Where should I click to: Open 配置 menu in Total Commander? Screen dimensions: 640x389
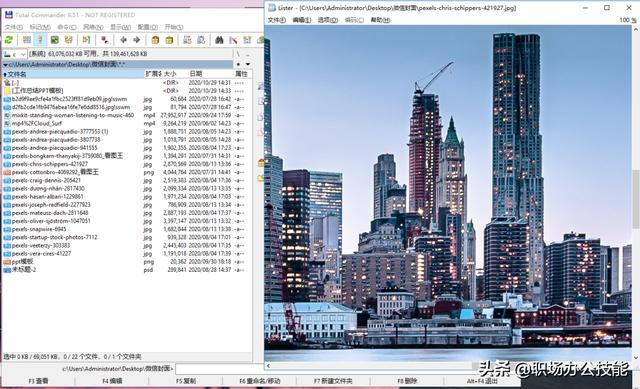point(147,27)
